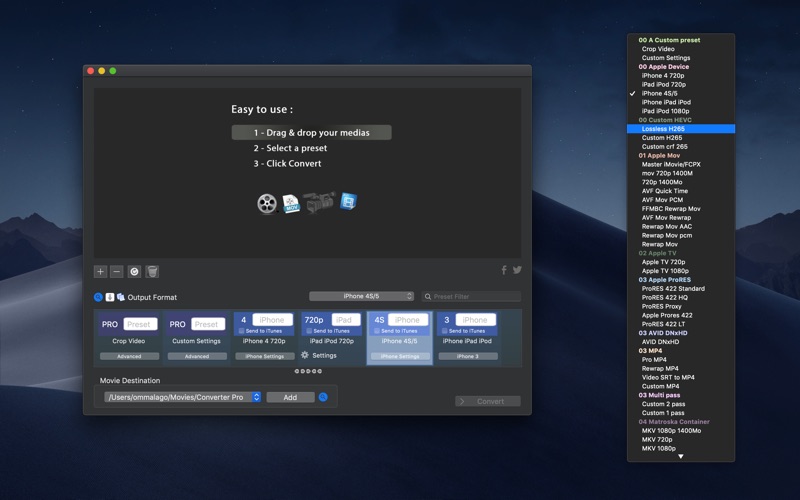Click the white download arrow icon near Output Format
This screenshot has height=500, width=800.
[110, 297]
